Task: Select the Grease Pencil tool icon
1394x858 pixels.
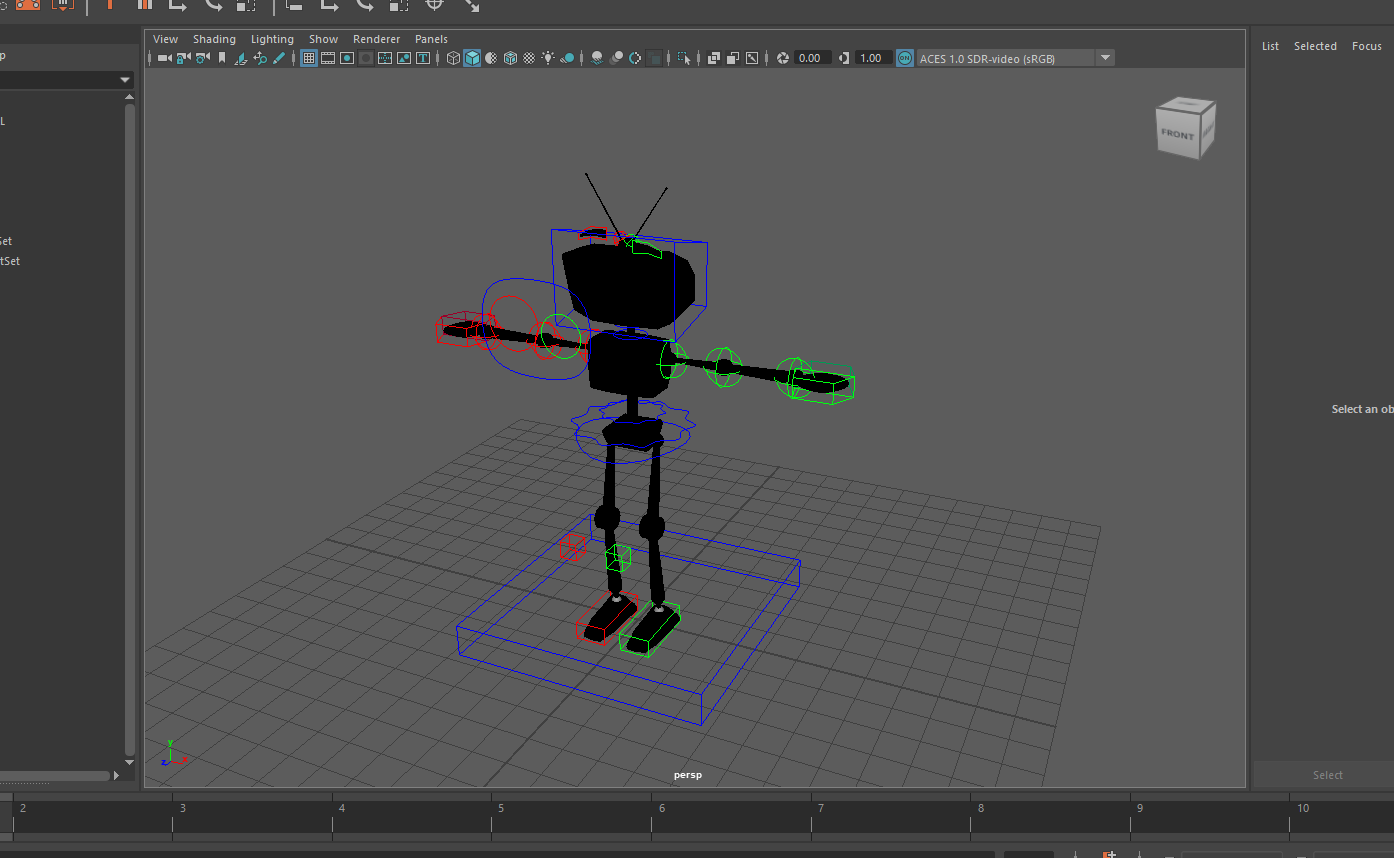Action: coord(279,58)
